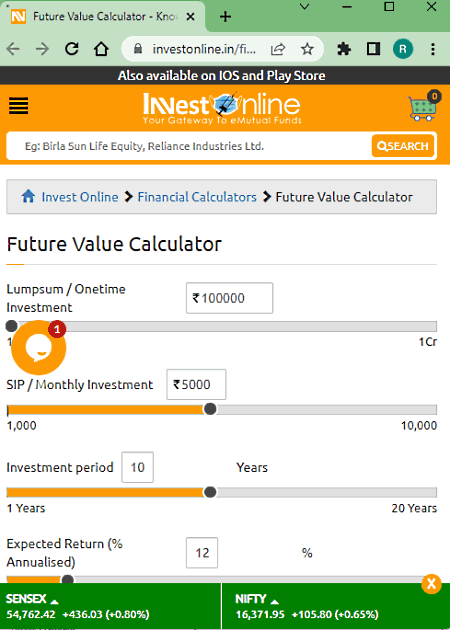Screen dimensions: 450x630
Task: Open Chrome extensions puzzle icon
Action: [344, 49]
